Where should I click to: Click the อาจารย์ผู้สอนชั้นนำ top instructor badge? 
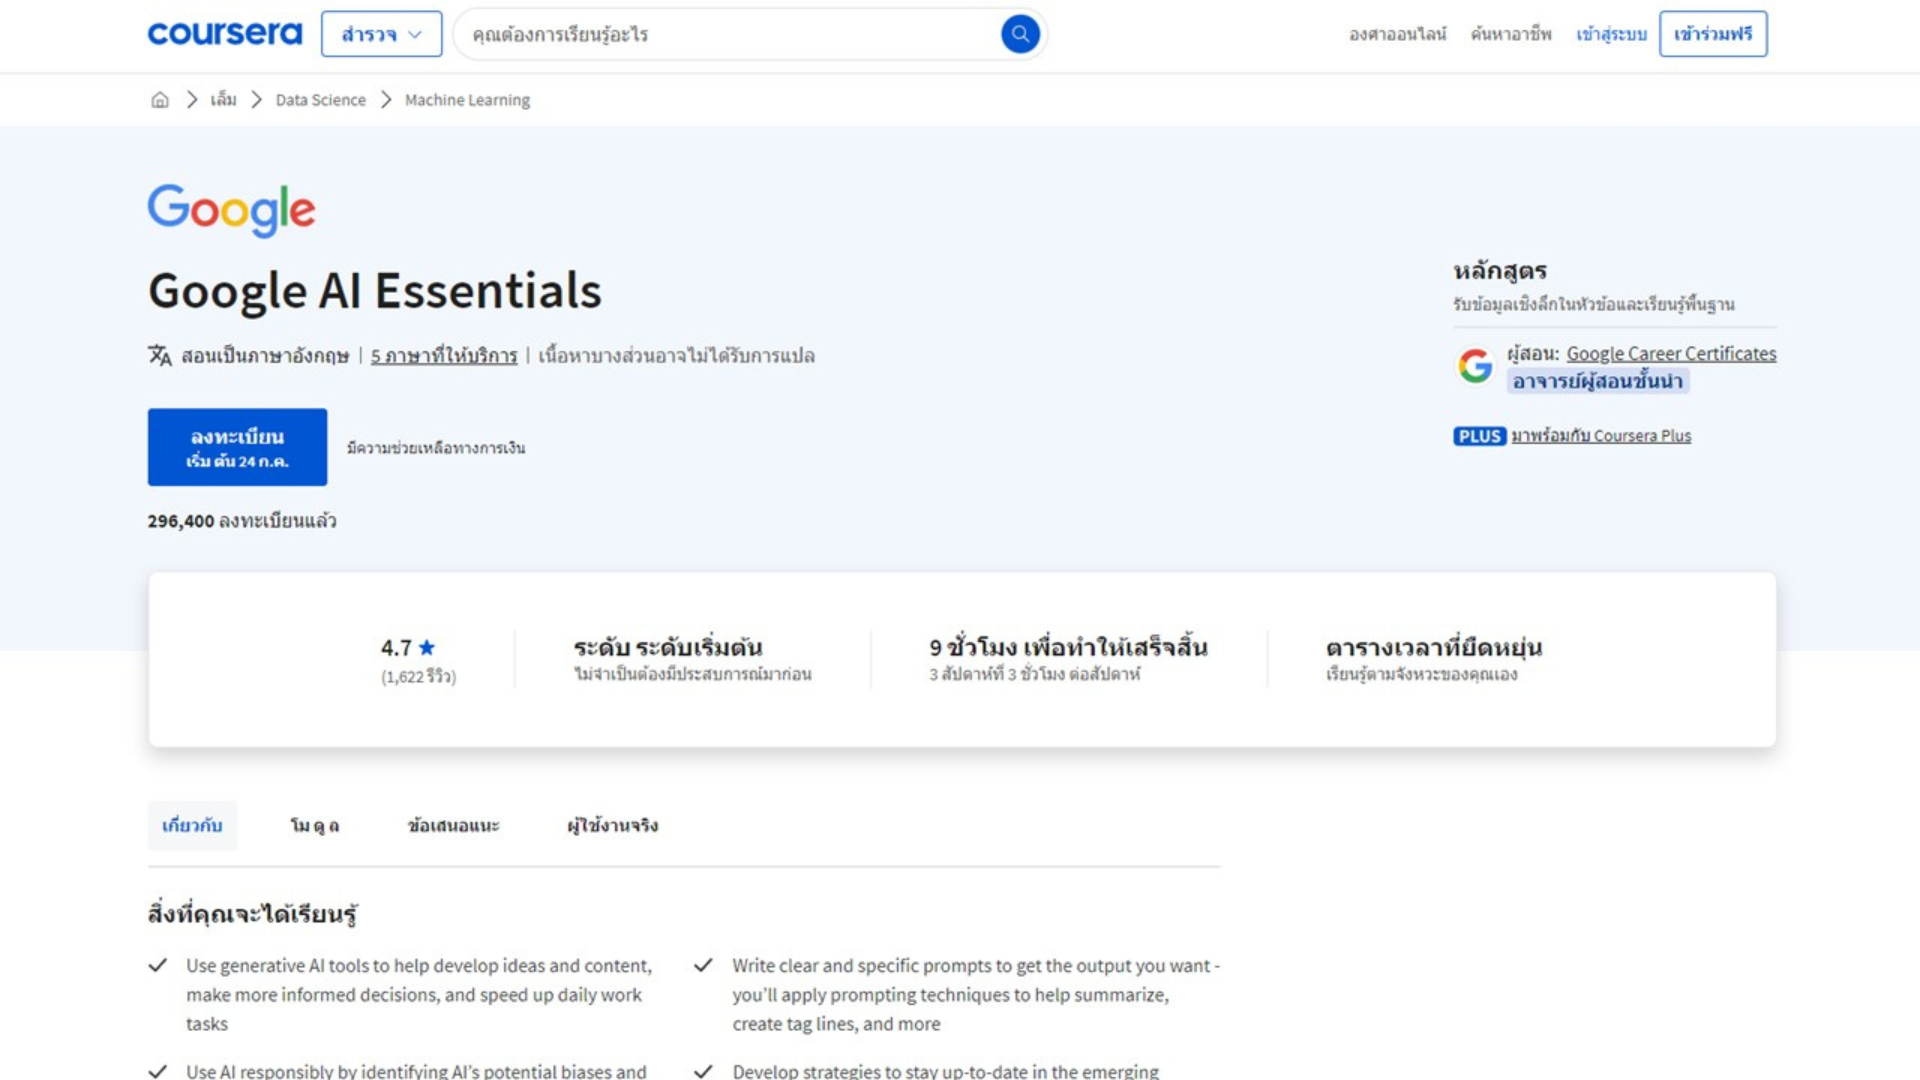pyautogui.click(x=1598, y=381)
